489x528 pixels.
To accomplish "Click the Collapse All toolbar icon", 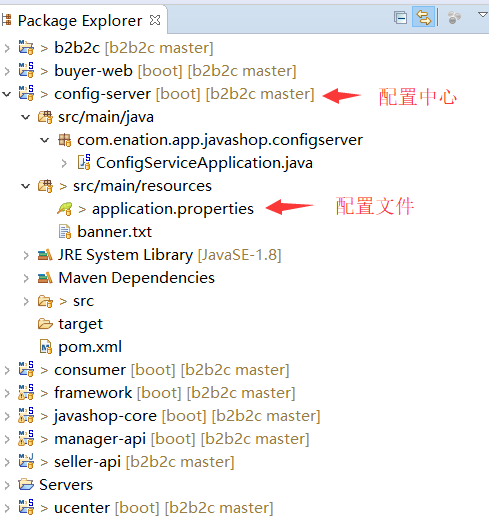I will tap(400, 18).
